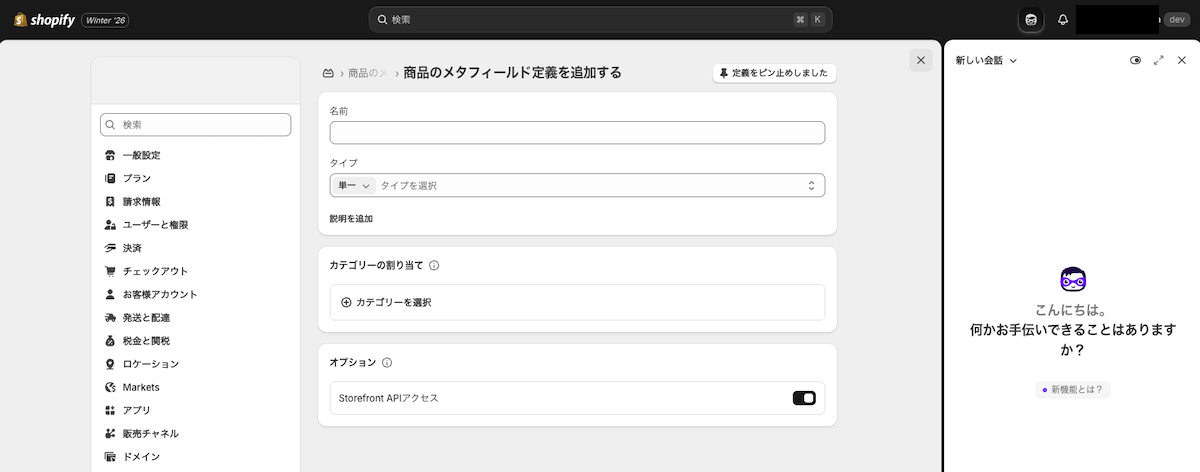Click the 名前 text field
This screenshot has height=472, width=1200.
pos(577,132)
